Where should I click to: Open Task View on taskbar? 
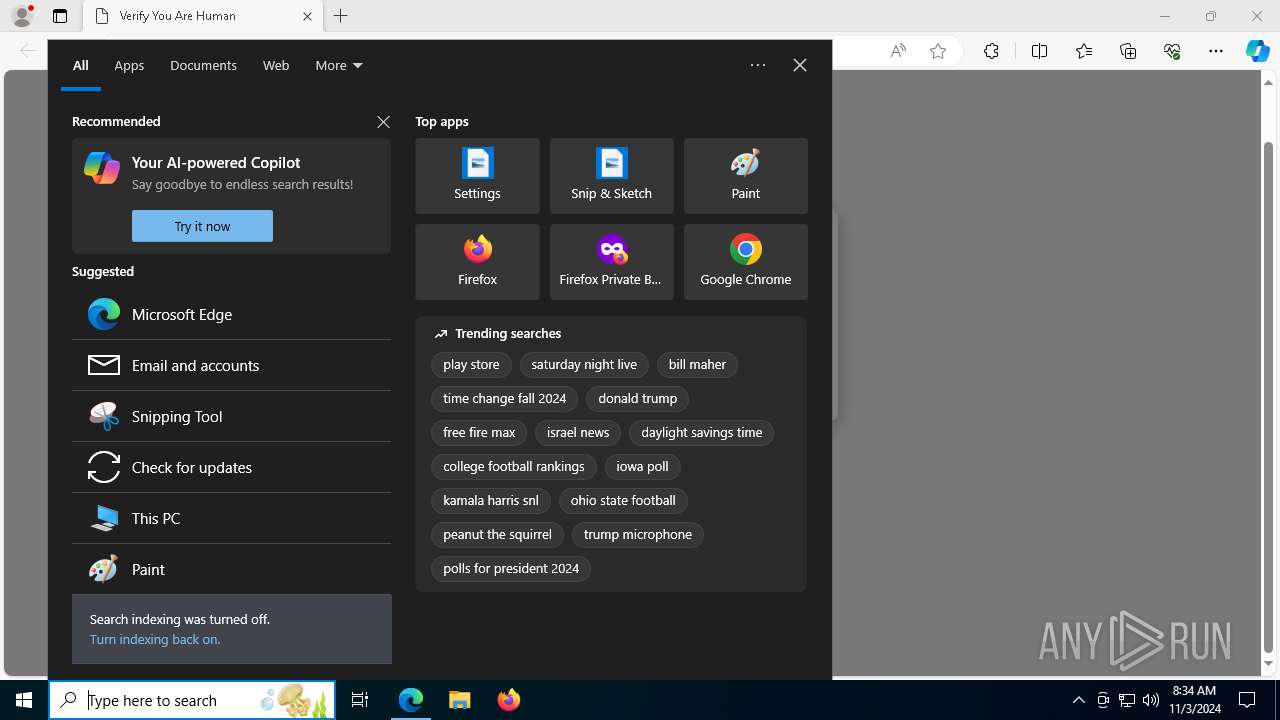(x=360, y=700)
